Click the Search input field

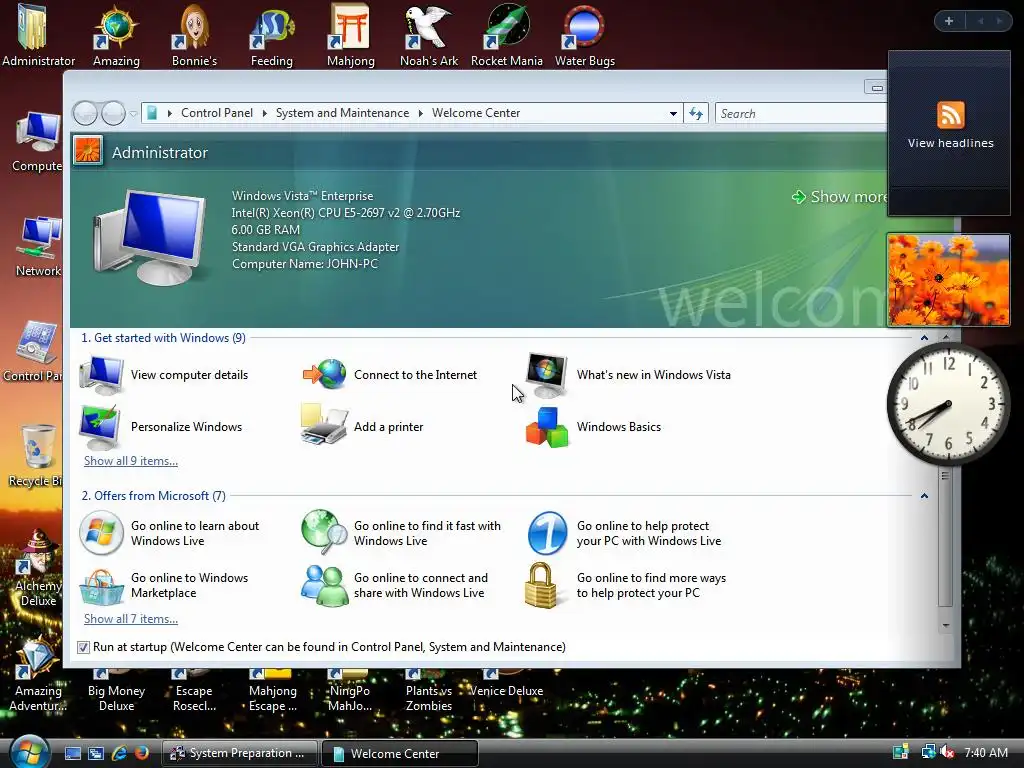point(801,114)
